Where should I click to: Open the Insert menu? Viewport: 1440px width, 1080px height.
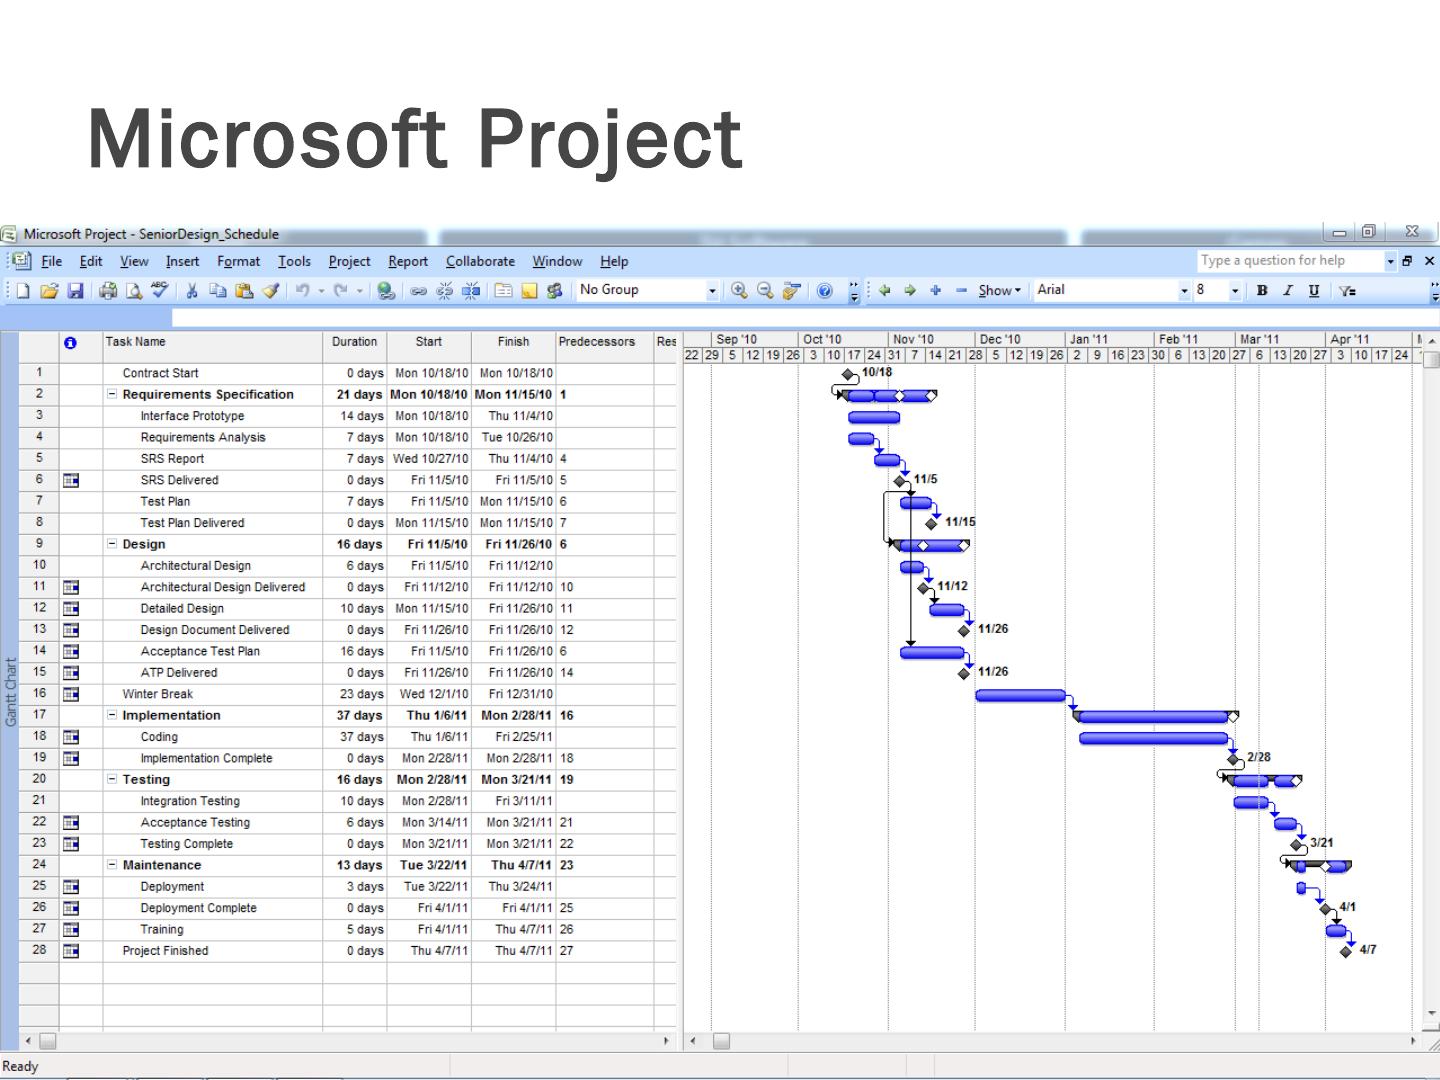click(182, 262)
